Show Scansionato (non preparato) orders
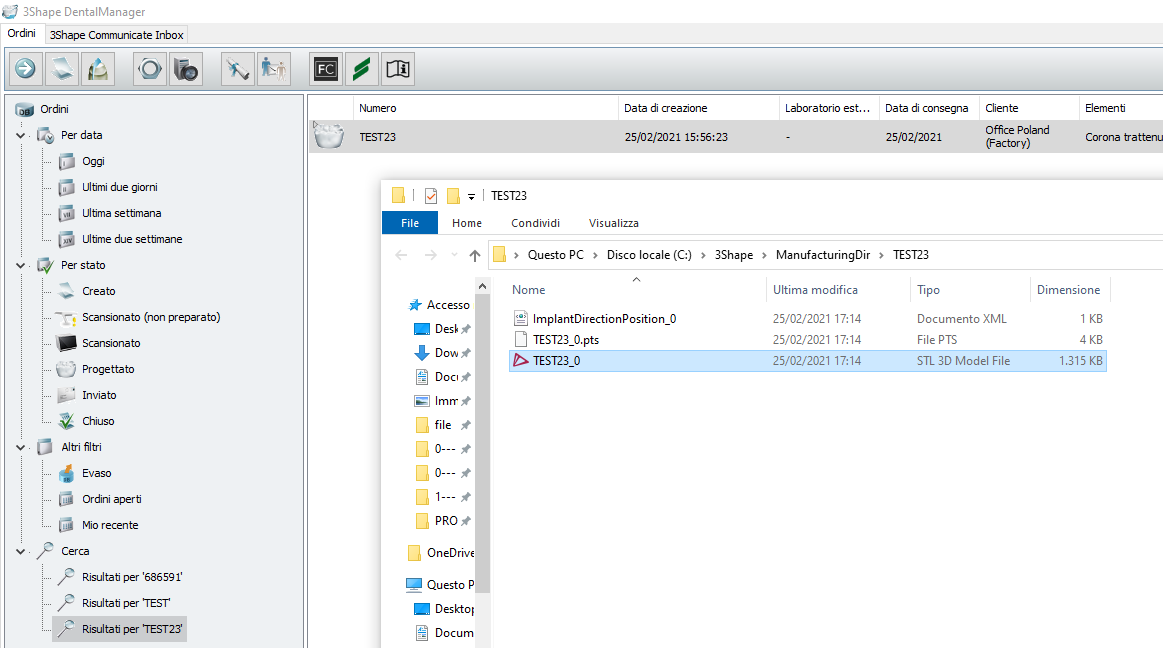The image size is (1163, 648). [x=151, y=317]
